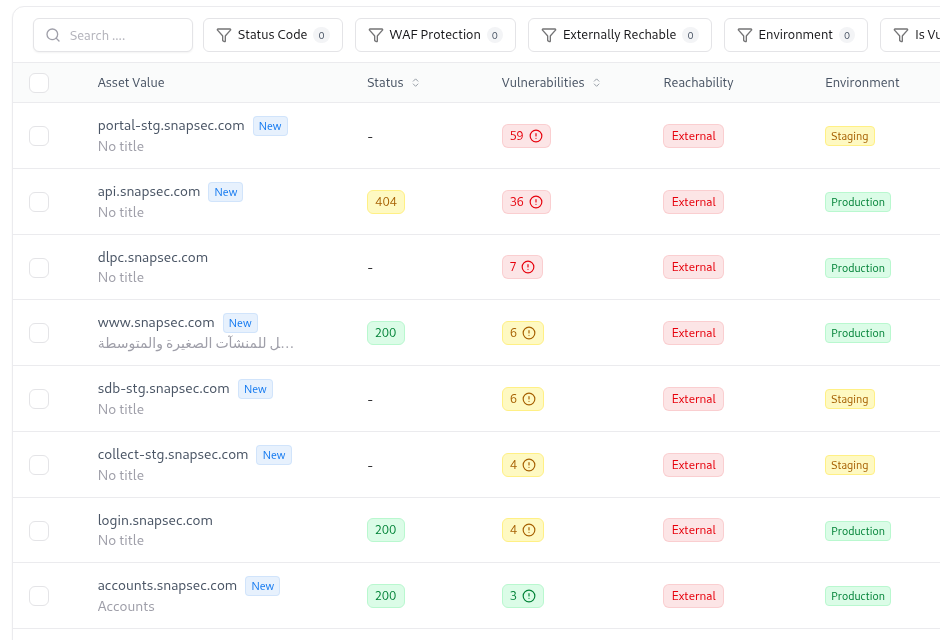
Task: Click the Production badge in login.snapsec.com row
Action: 858,532
